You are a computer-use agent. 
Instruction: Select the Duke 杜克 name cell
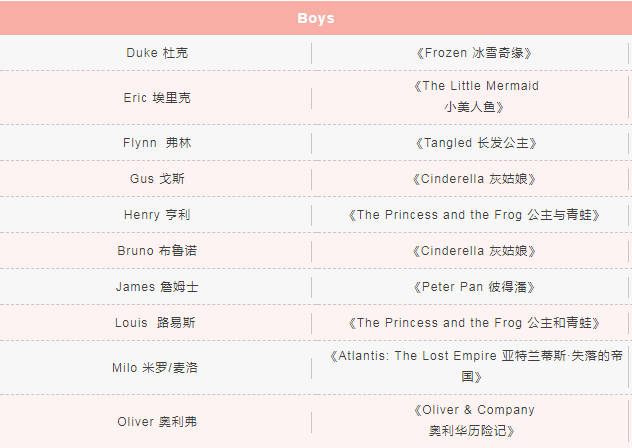tap(156, 53)
